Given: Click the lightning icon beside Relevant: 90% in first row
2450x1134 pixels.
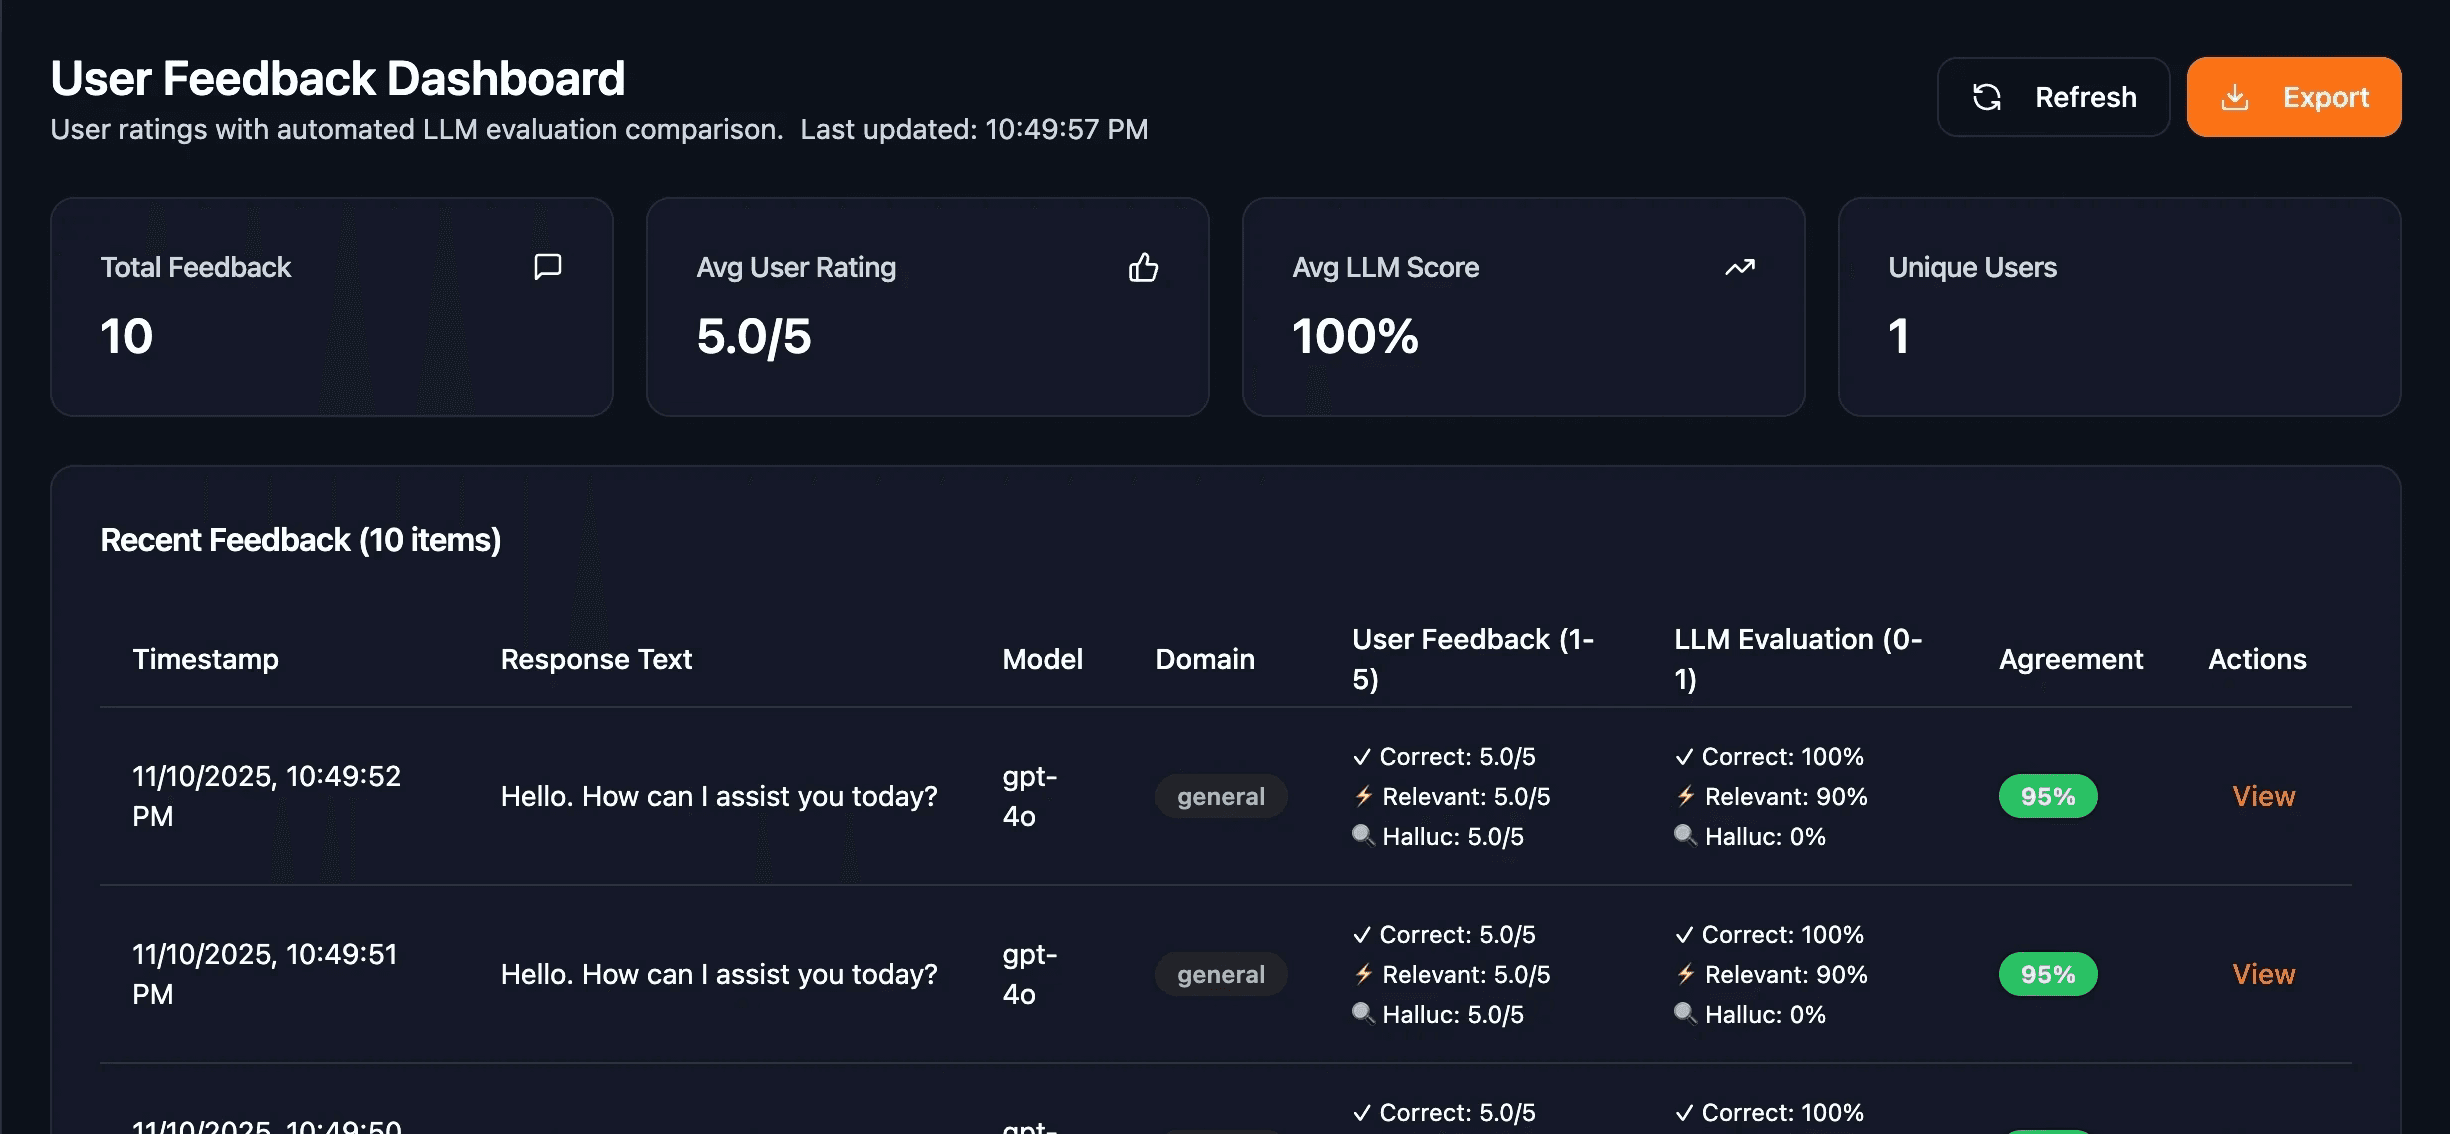Looking at the screenshot, I should point(1686,796).
